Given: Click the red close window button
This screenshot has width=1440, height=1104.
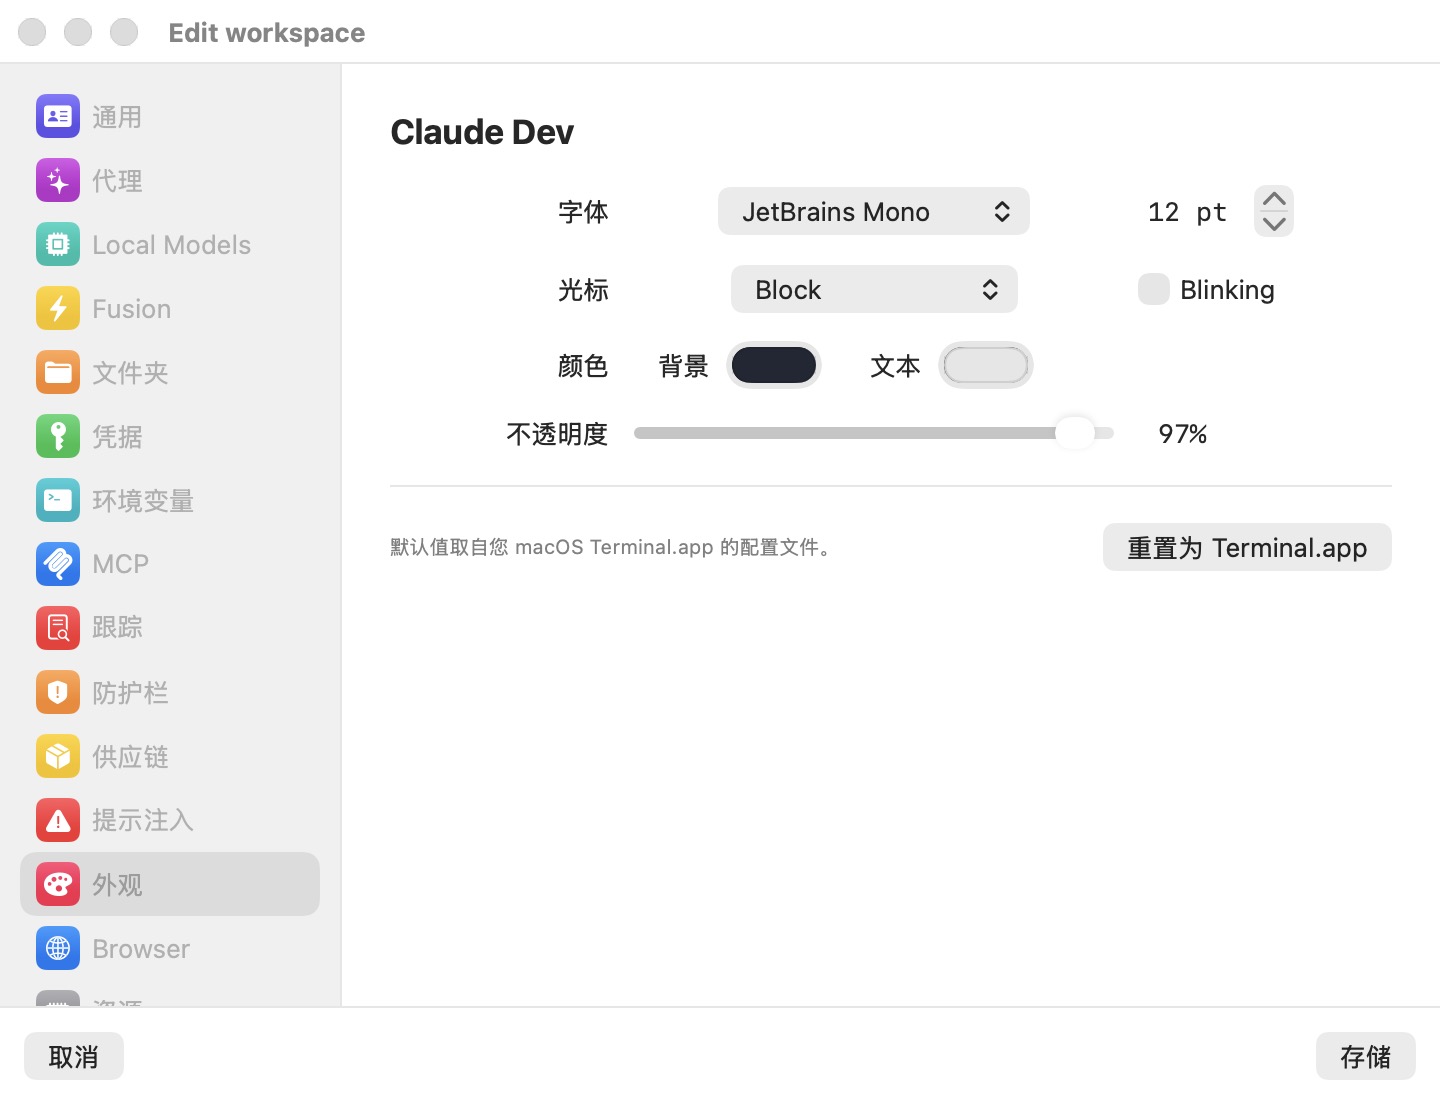Looking at the screenshot, I should (32, 32).
